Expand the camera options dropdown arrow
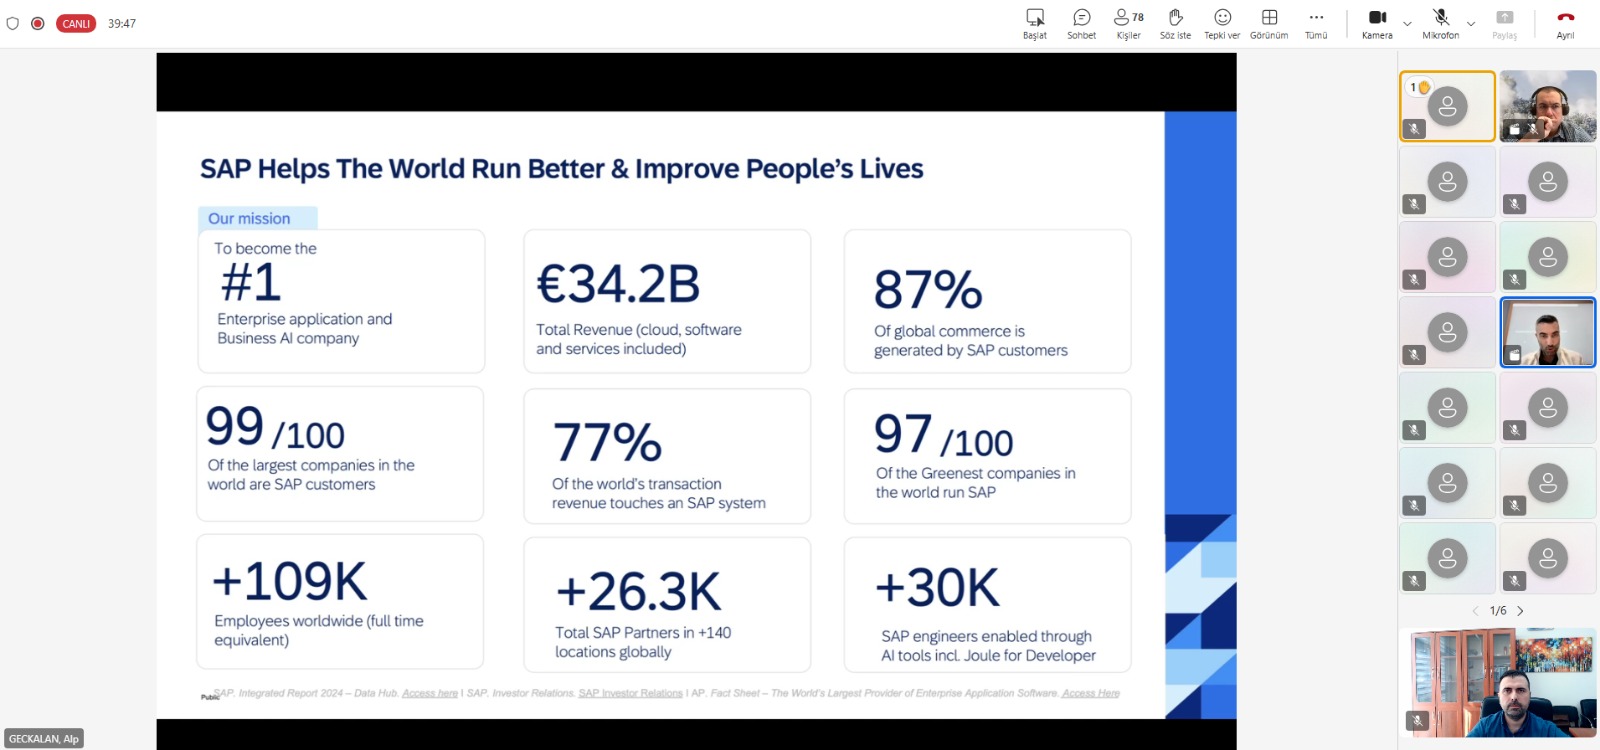The width and height of the screenshot is (1600, 750). pos(1407,23)
